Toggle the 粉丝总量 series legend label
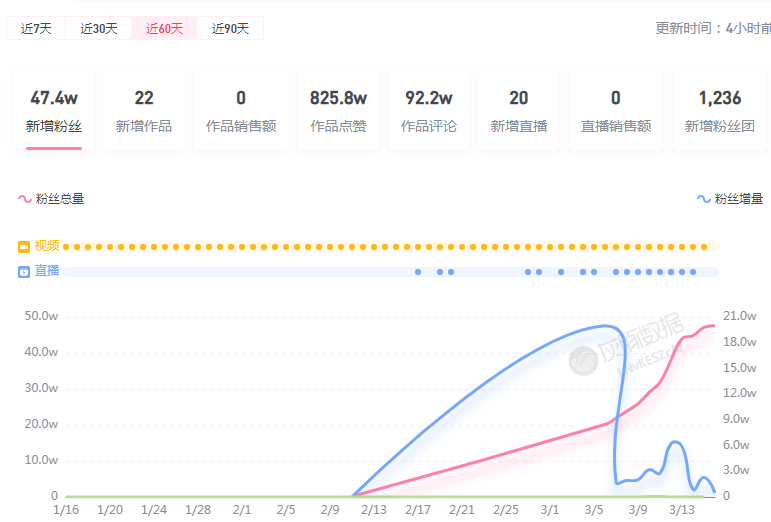This screenshot has width=771, height=522. pos(60,199)
